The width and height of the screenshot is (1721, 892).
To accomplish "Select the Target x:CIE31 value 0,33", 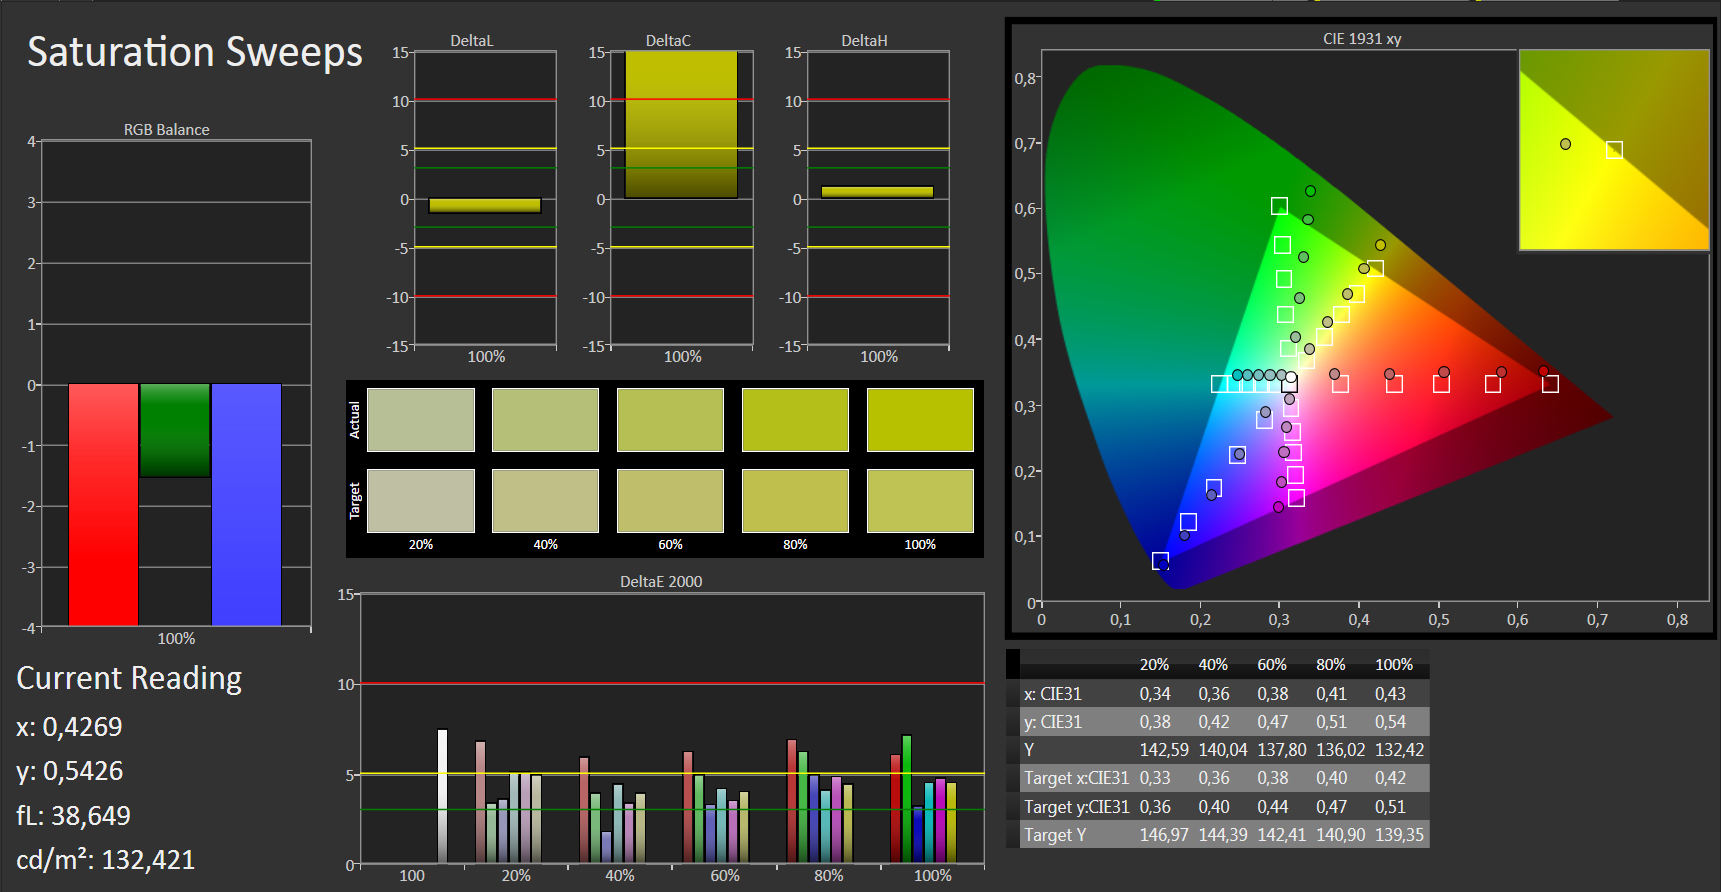I will click(1155, 778).
